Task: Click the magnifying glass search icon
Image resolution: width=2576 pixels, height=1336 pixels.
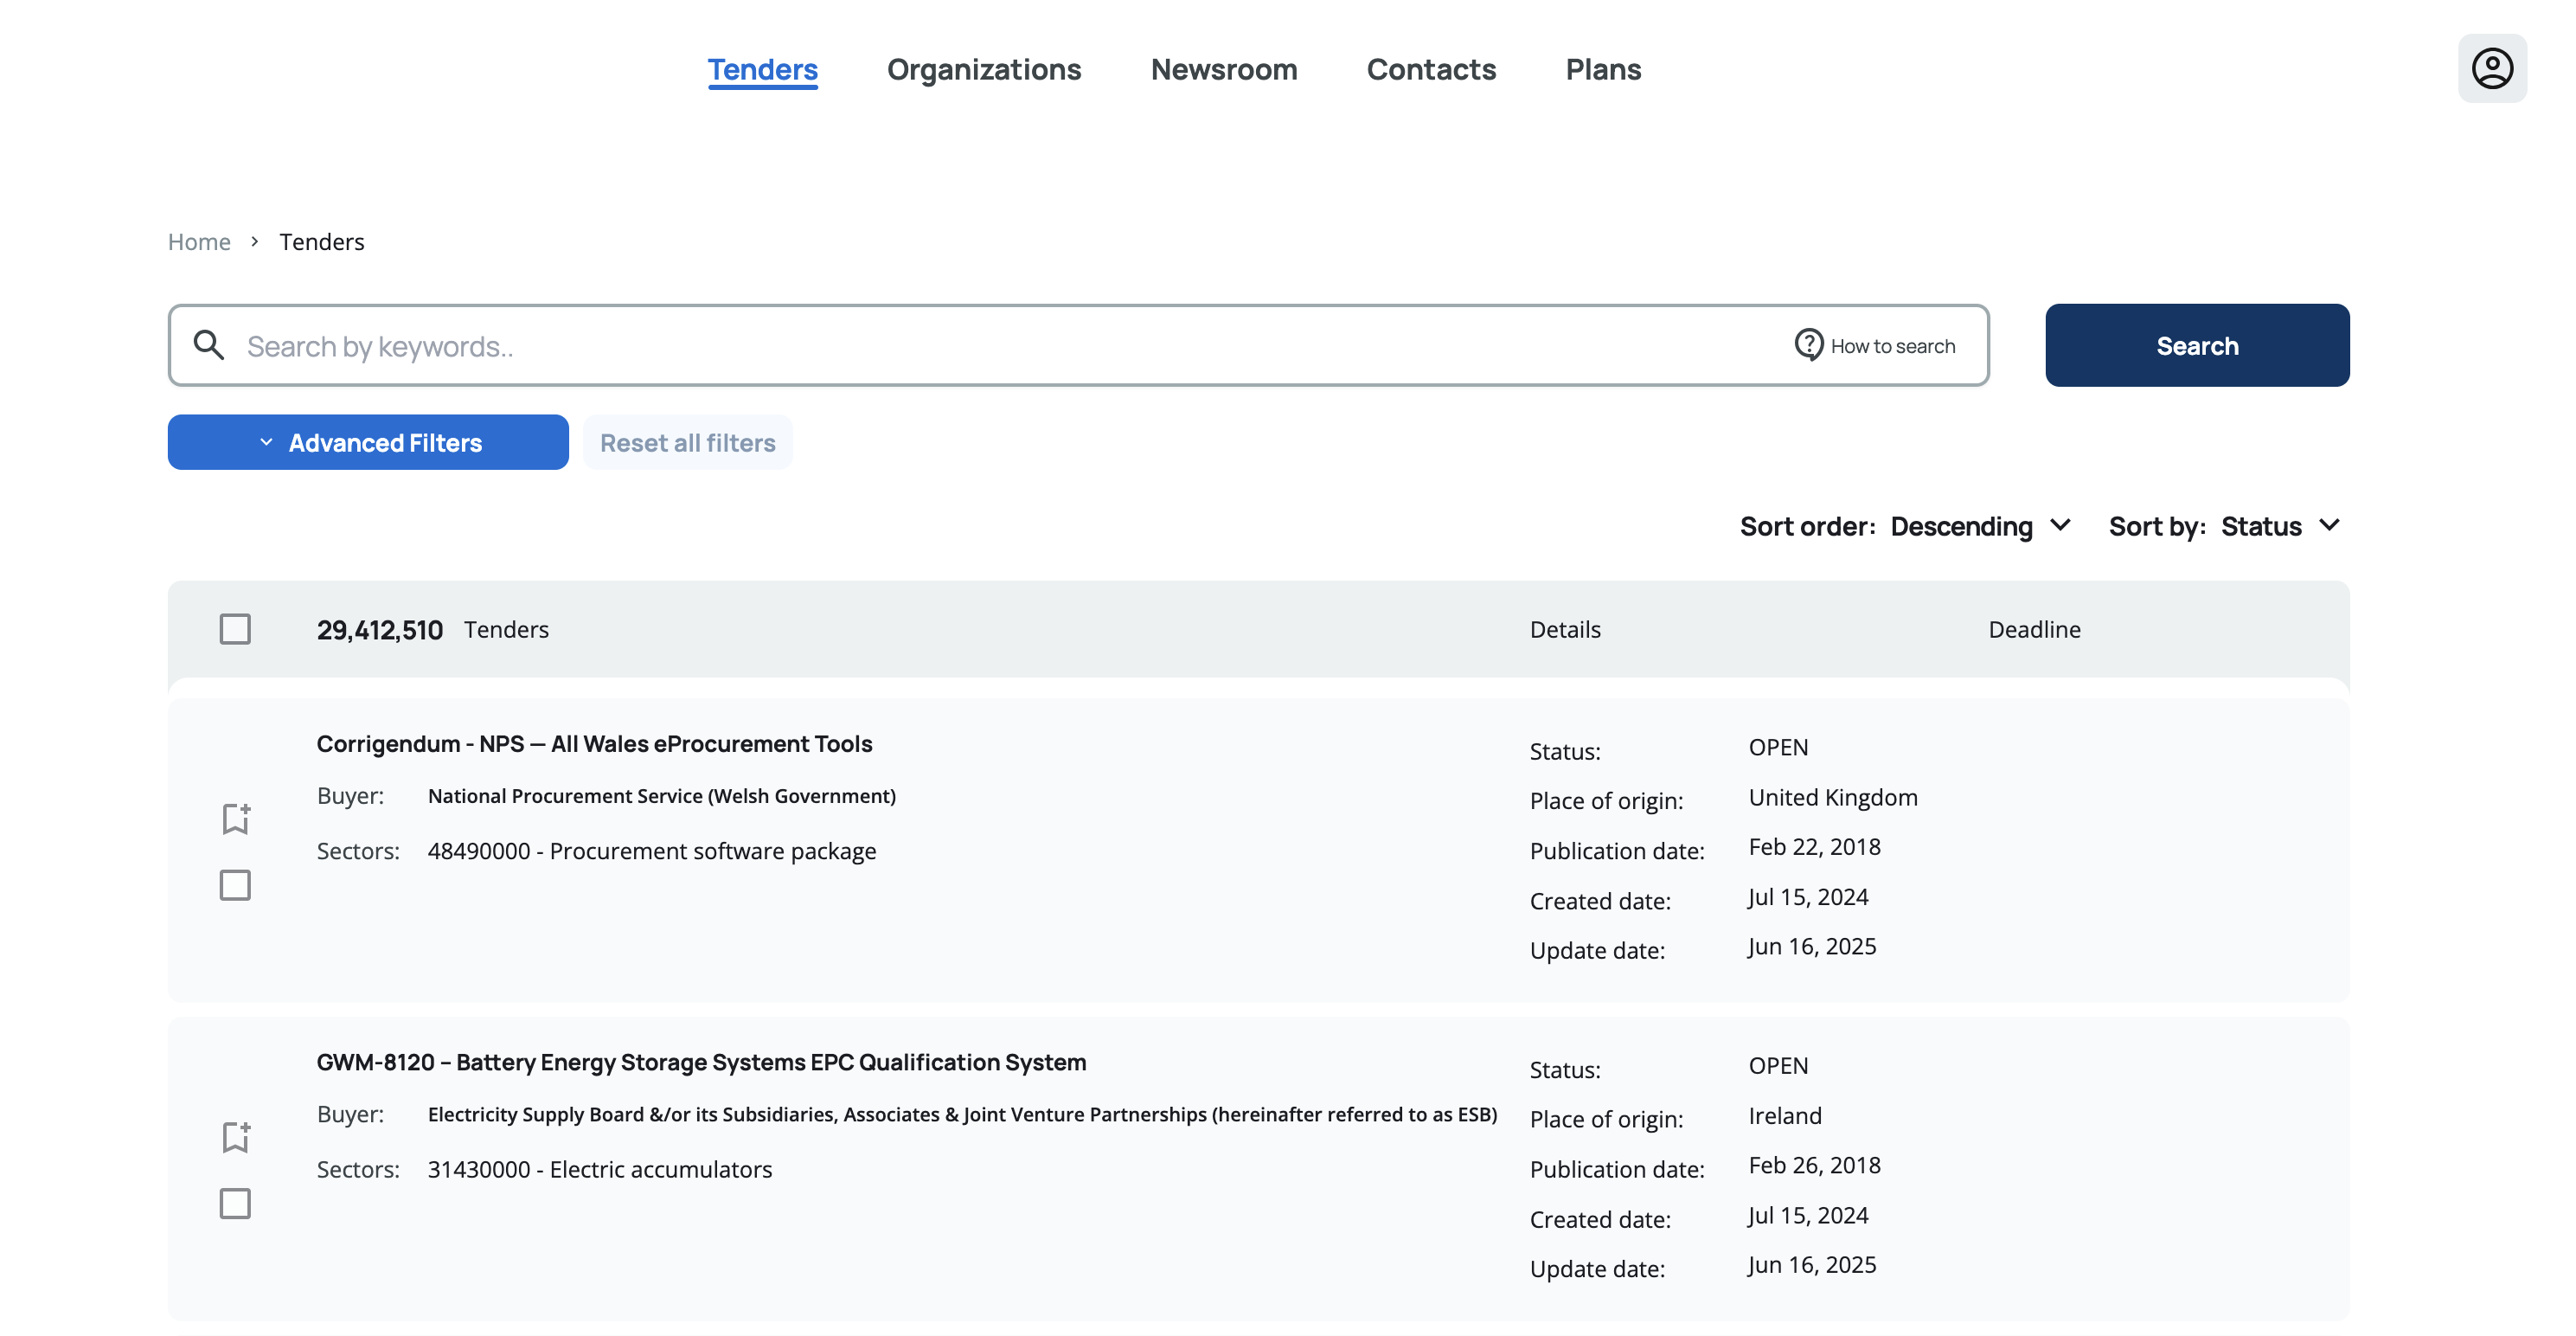Action: 209,345
